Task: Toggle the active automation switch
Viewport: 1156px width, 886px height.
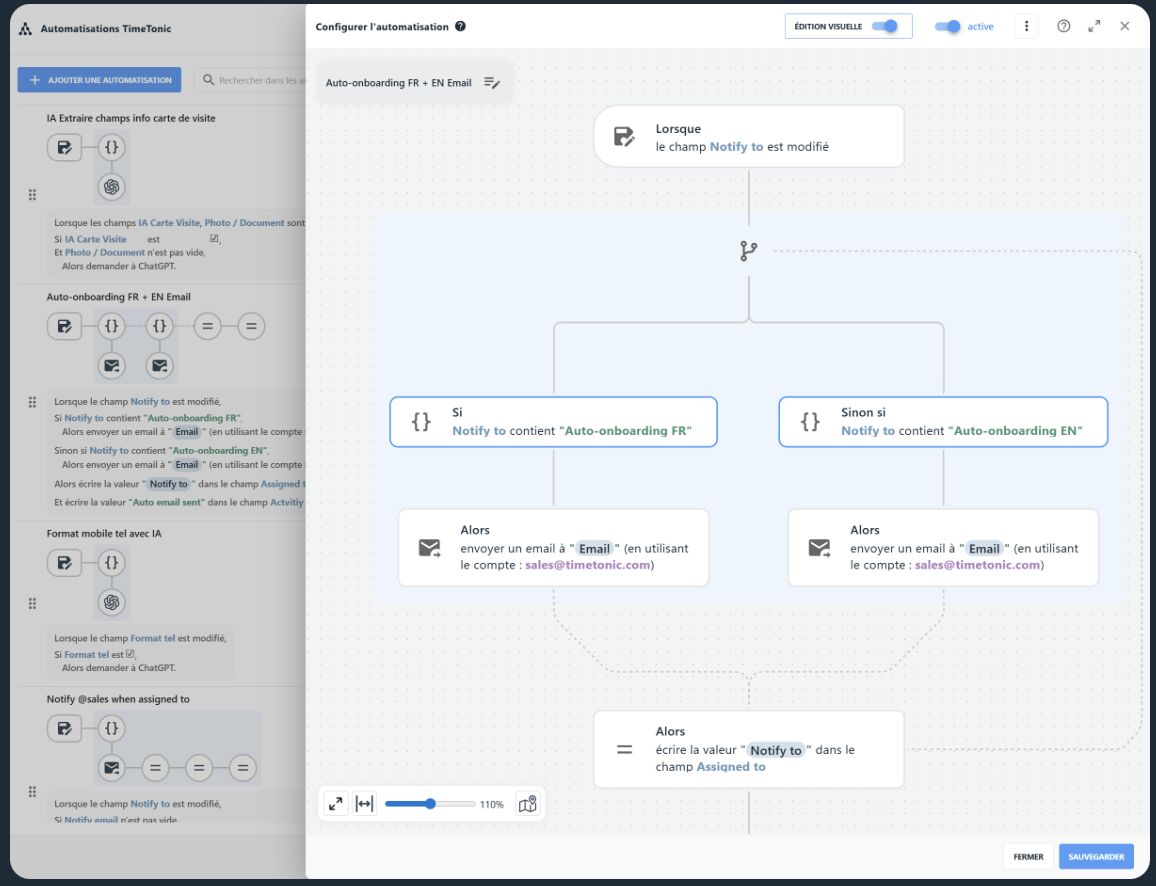Action: (948, 26)
